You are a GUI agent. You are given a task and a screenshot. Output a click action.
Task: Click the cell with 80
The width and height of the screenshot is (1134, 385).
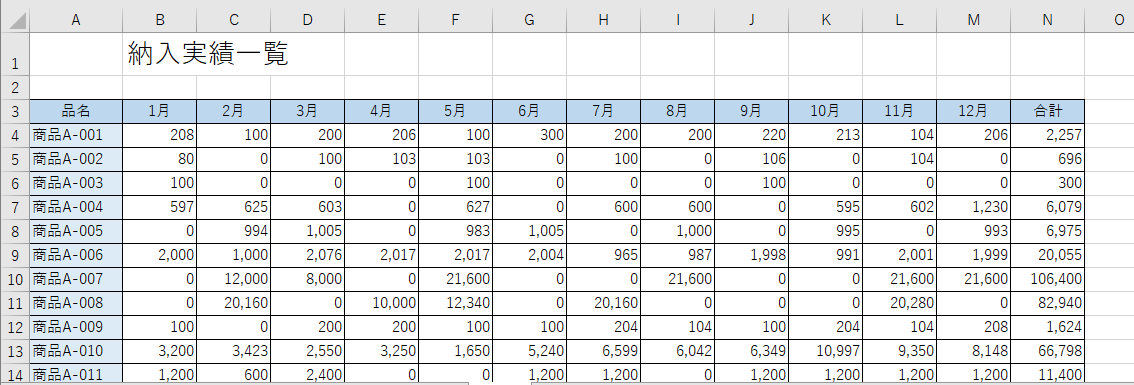(x=160, y=159)
